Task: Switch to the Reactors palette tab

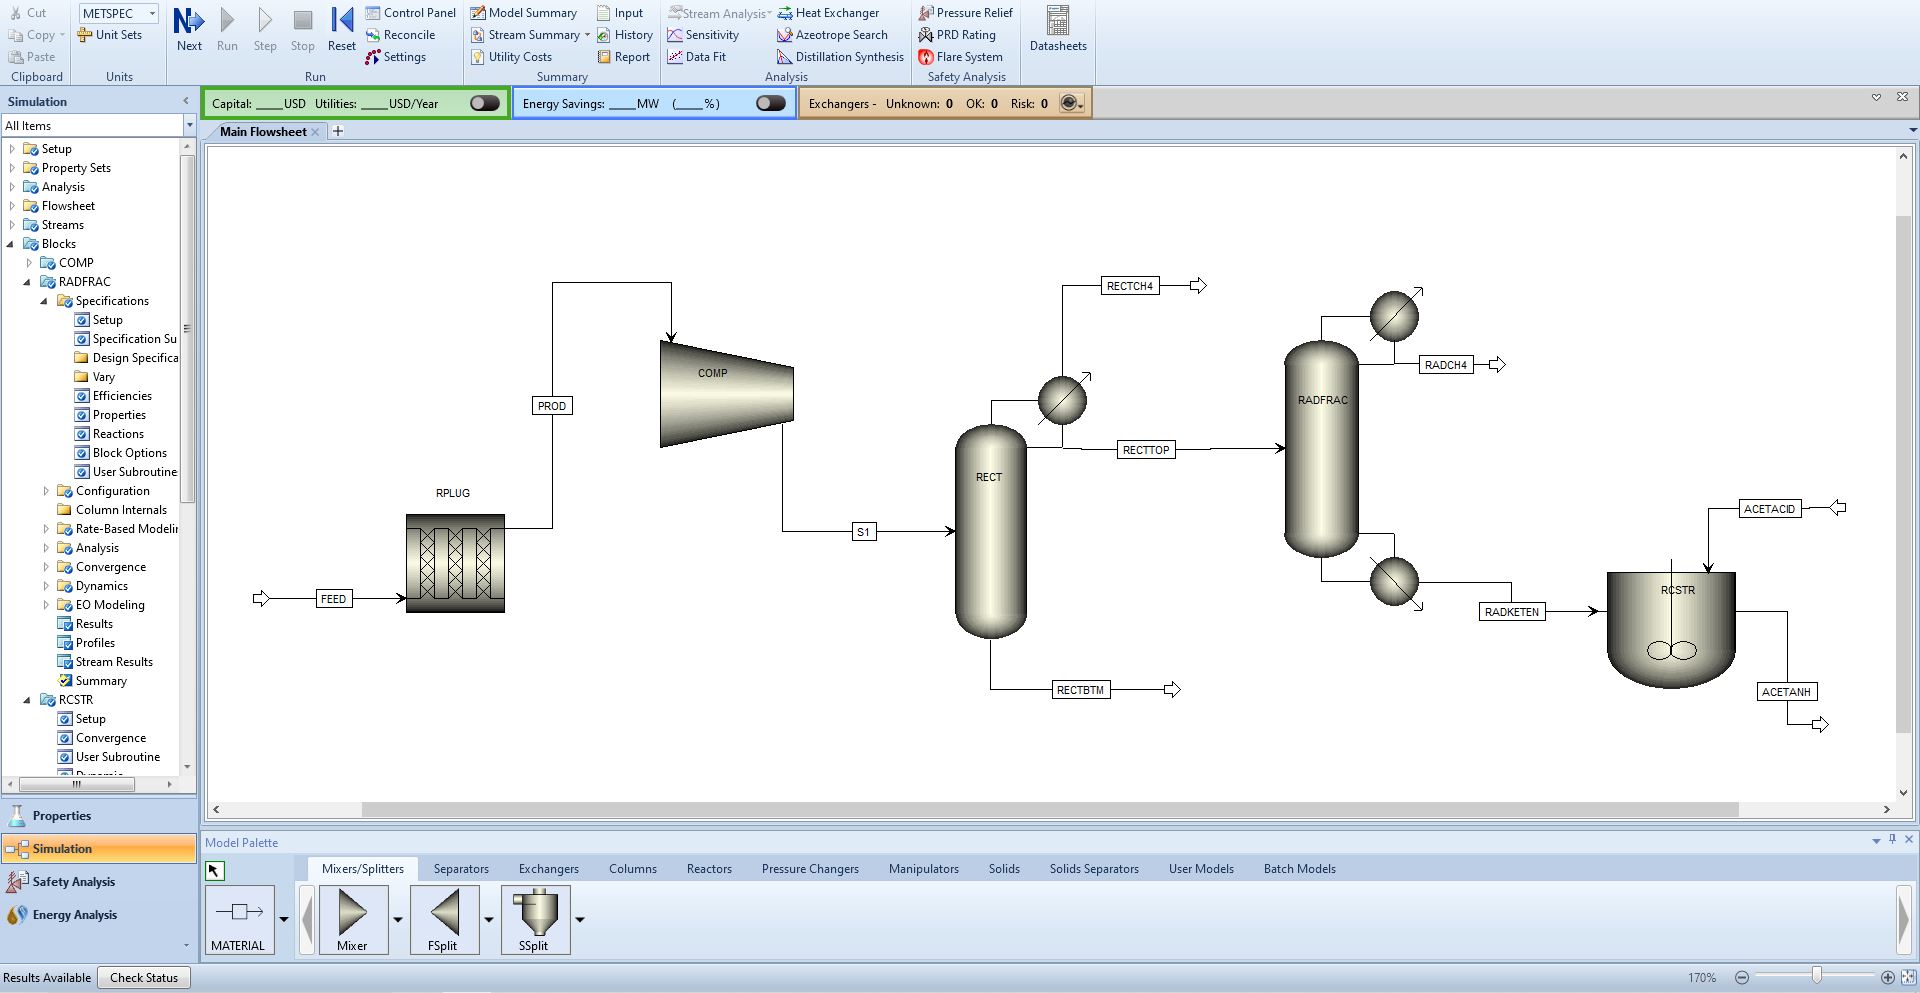Action: tap(709, 869)
